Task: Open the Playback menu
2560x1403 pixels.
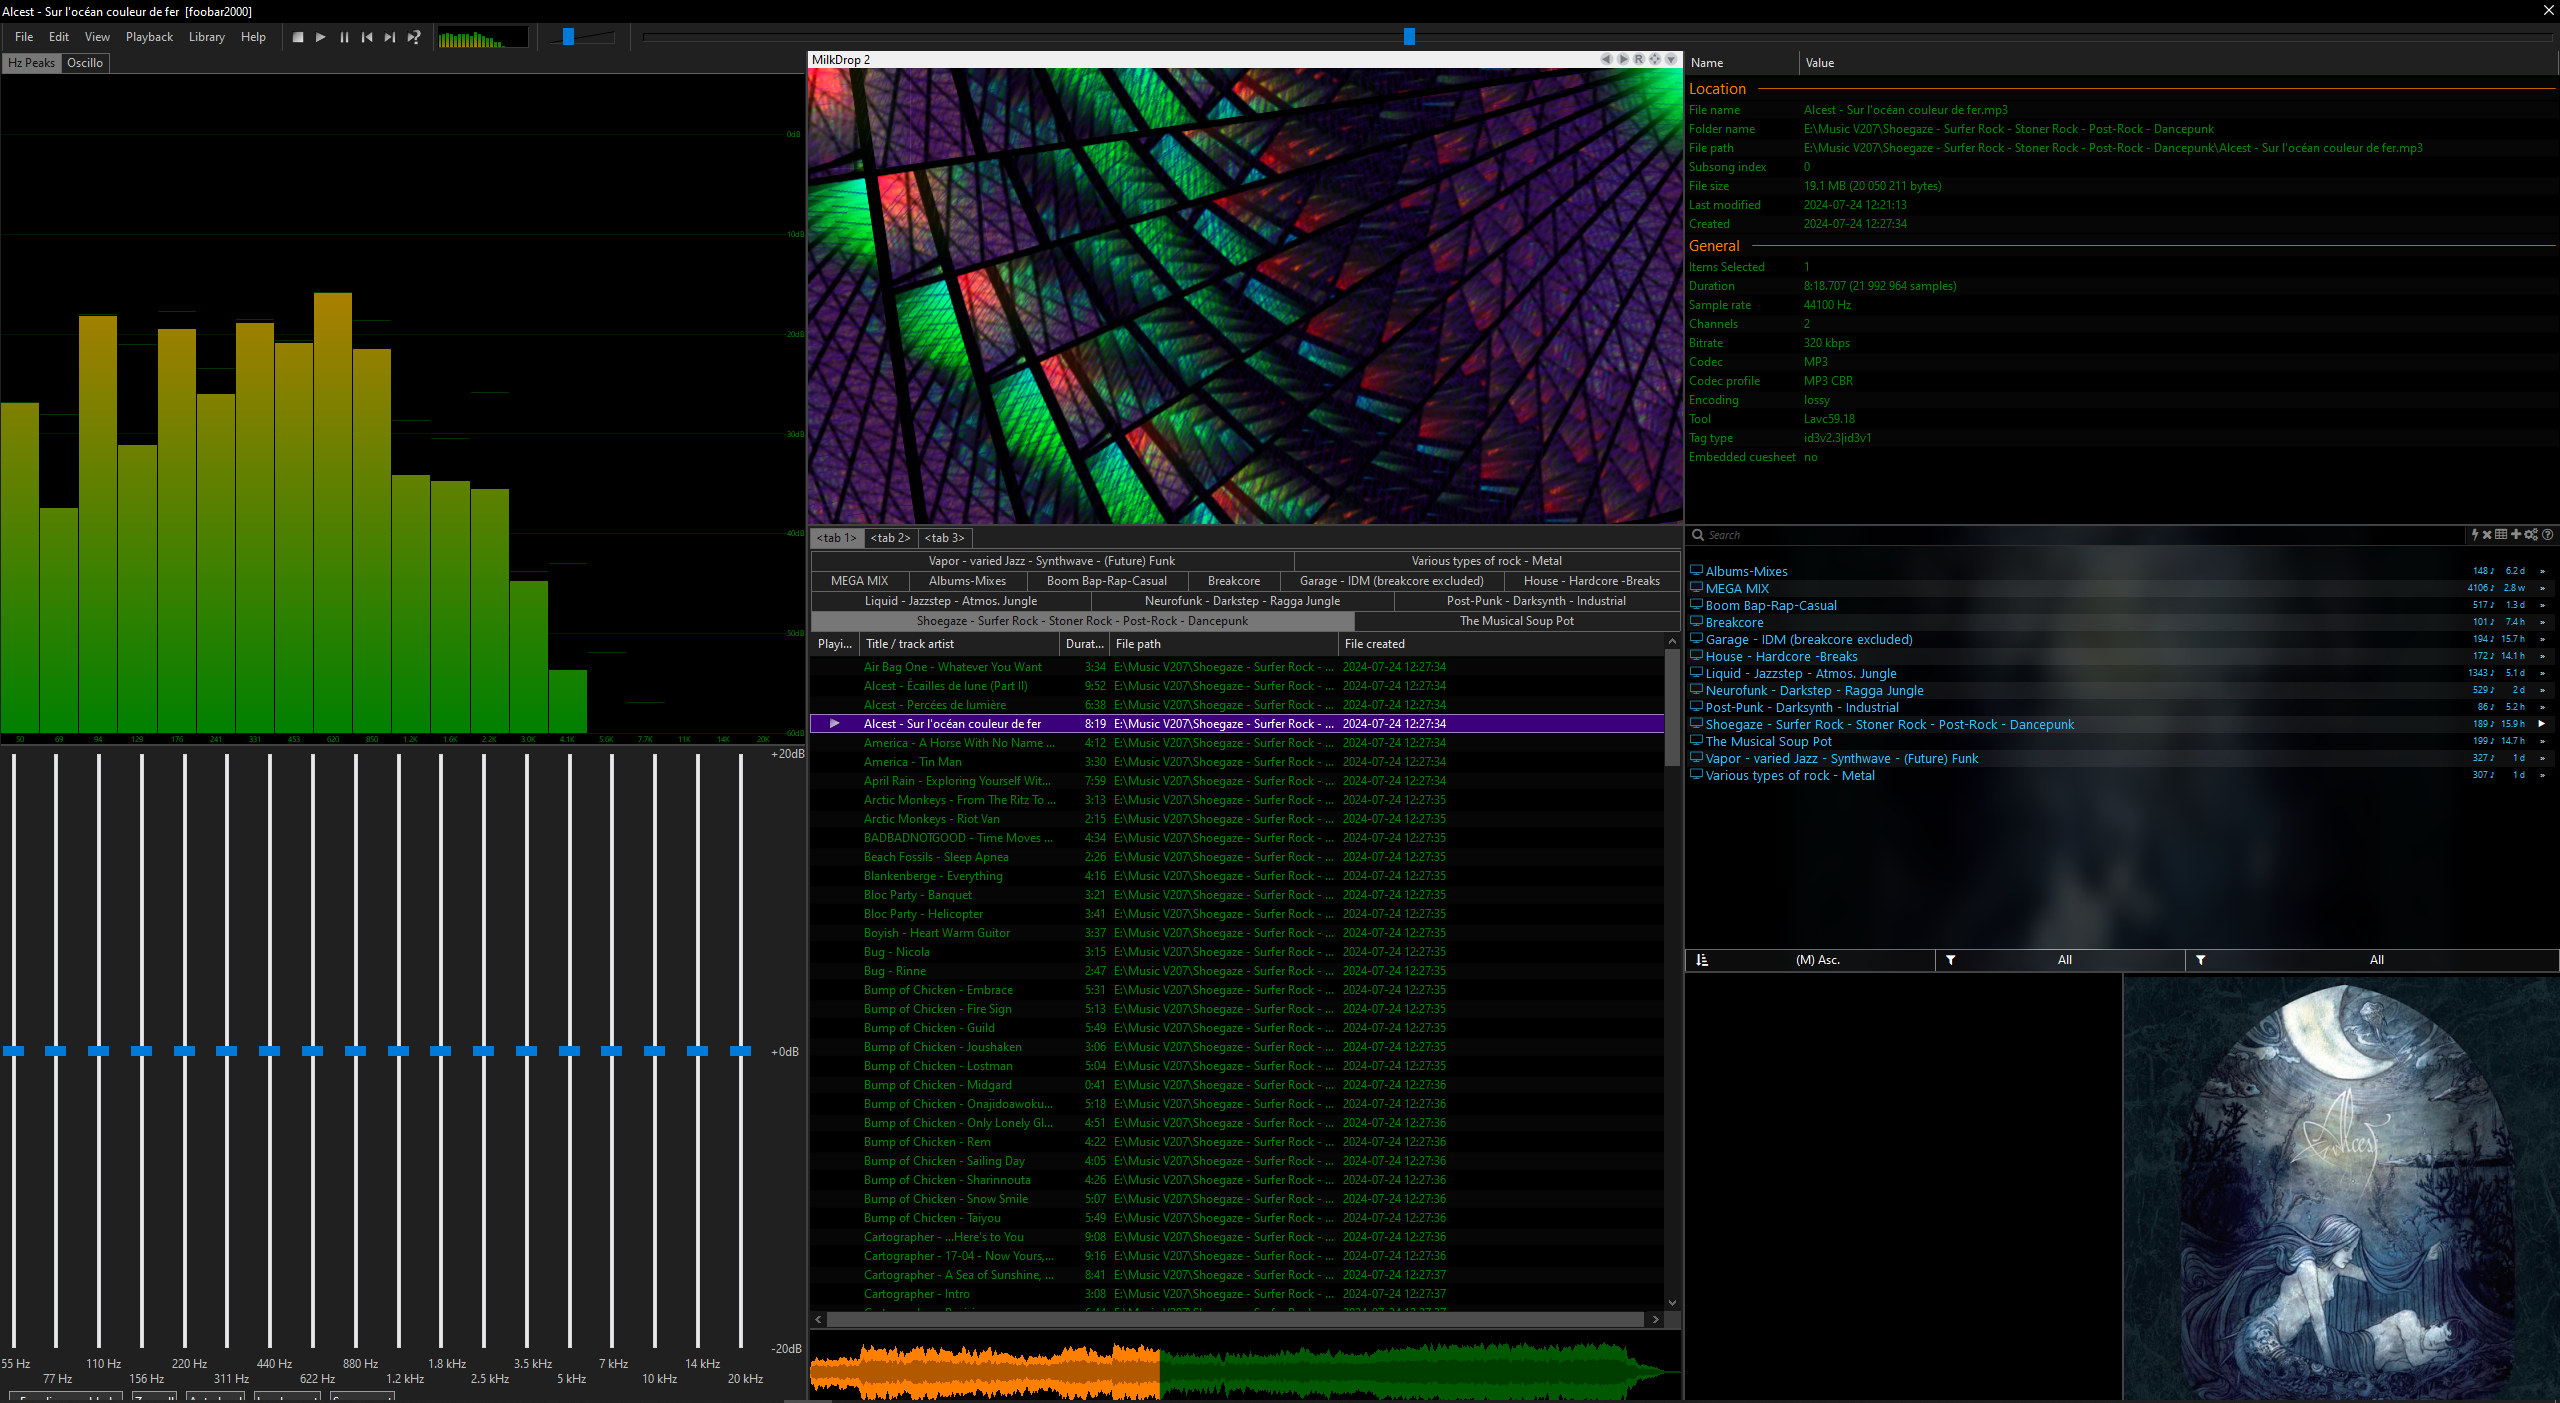Action: pyautogui.click(x=149, y=37)
